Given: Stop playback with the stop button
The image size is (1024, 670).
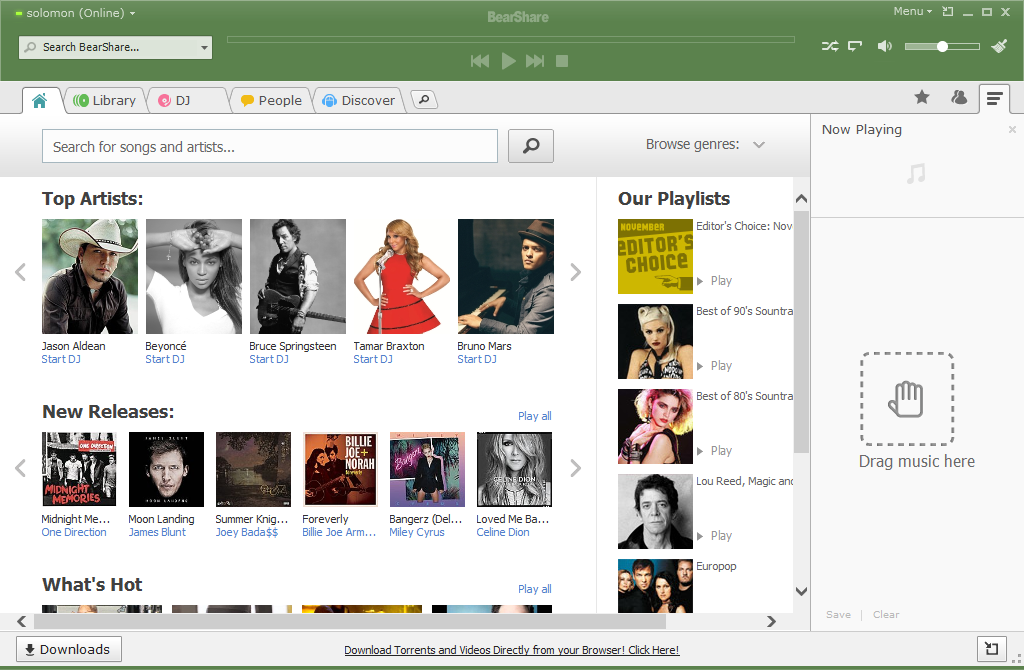Looking at the screenshot, I should tap(562, 61).
